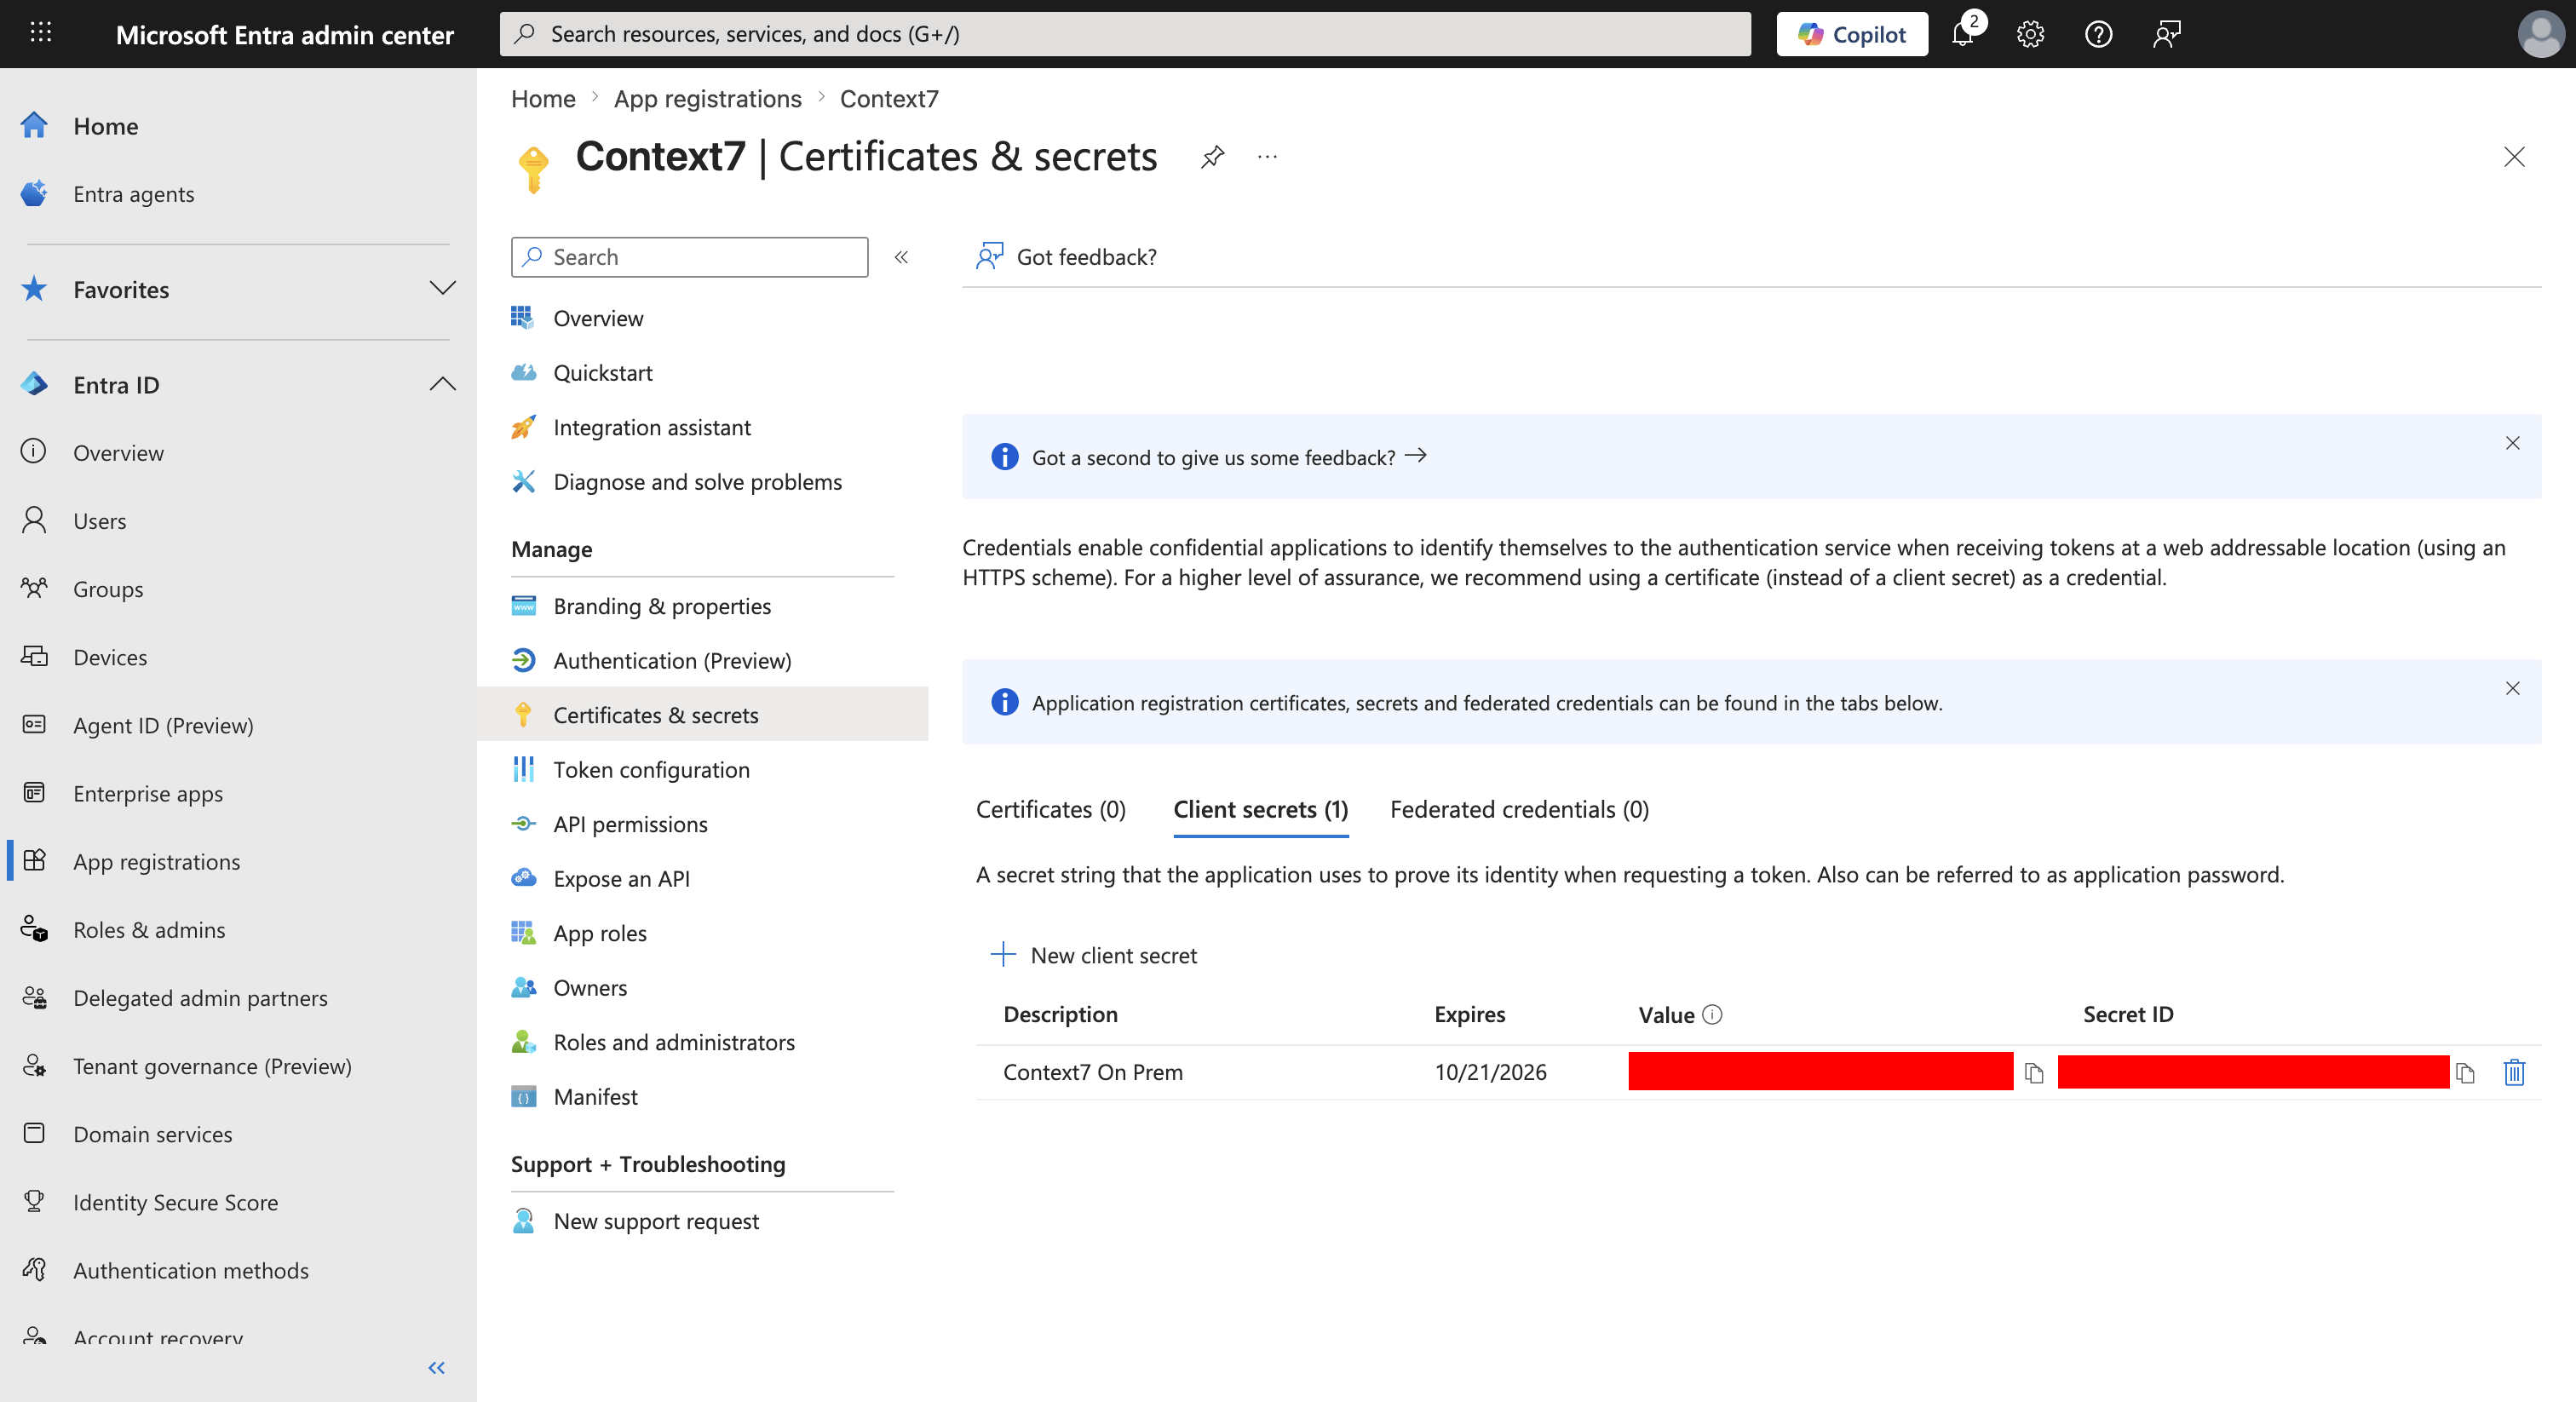Open the notifications bell
This screenshot has height=1402, width=2576.
(x=1964, y=33)
